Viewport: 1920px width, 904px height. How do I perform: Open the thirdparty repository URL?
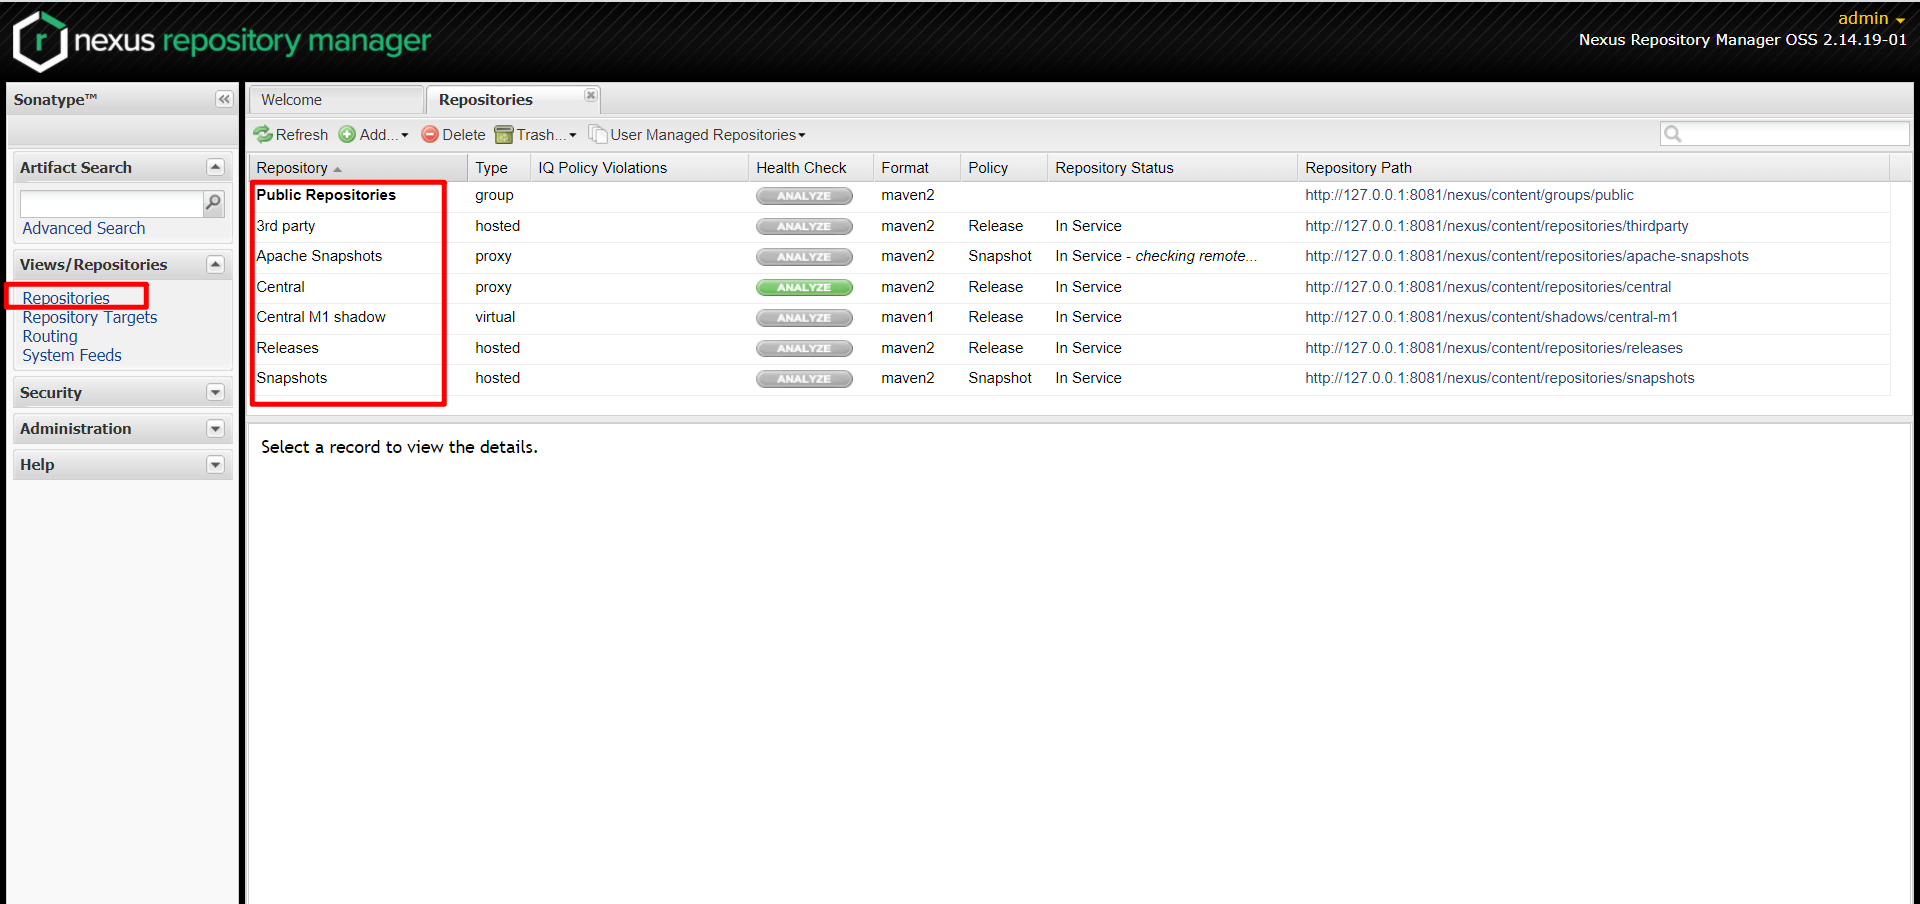(1496, 226)
